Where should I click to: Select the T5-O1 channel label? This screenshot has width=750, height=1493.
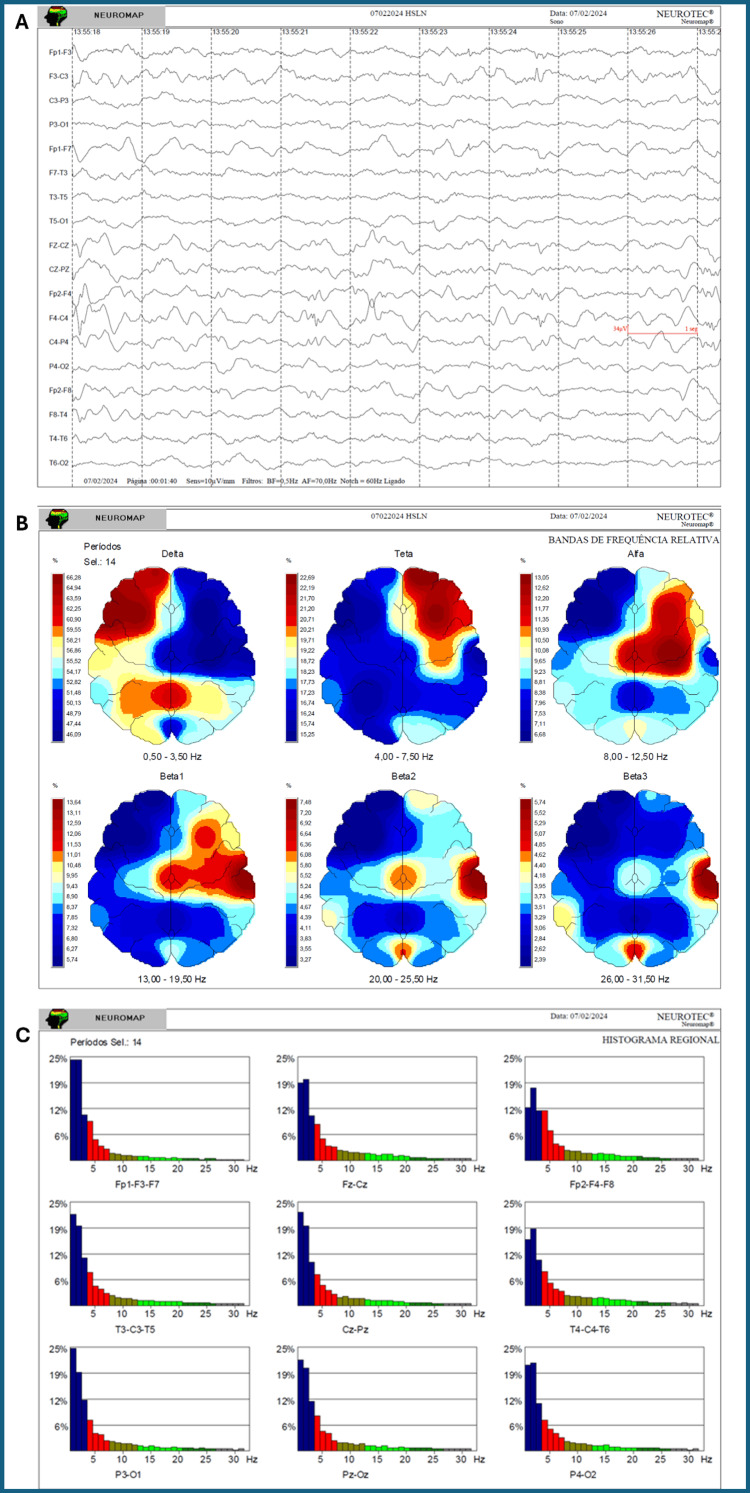59,221
